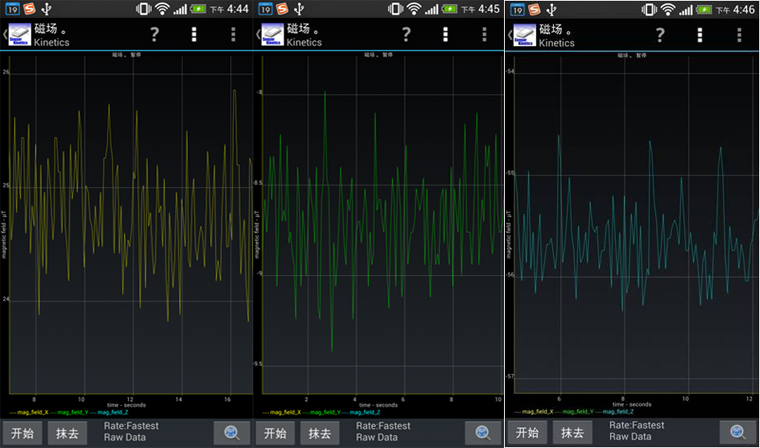The height and width of the screenshot is (448, 760).
Task: Tap the 4:46 clock in status bar
Action: point(743,10)
